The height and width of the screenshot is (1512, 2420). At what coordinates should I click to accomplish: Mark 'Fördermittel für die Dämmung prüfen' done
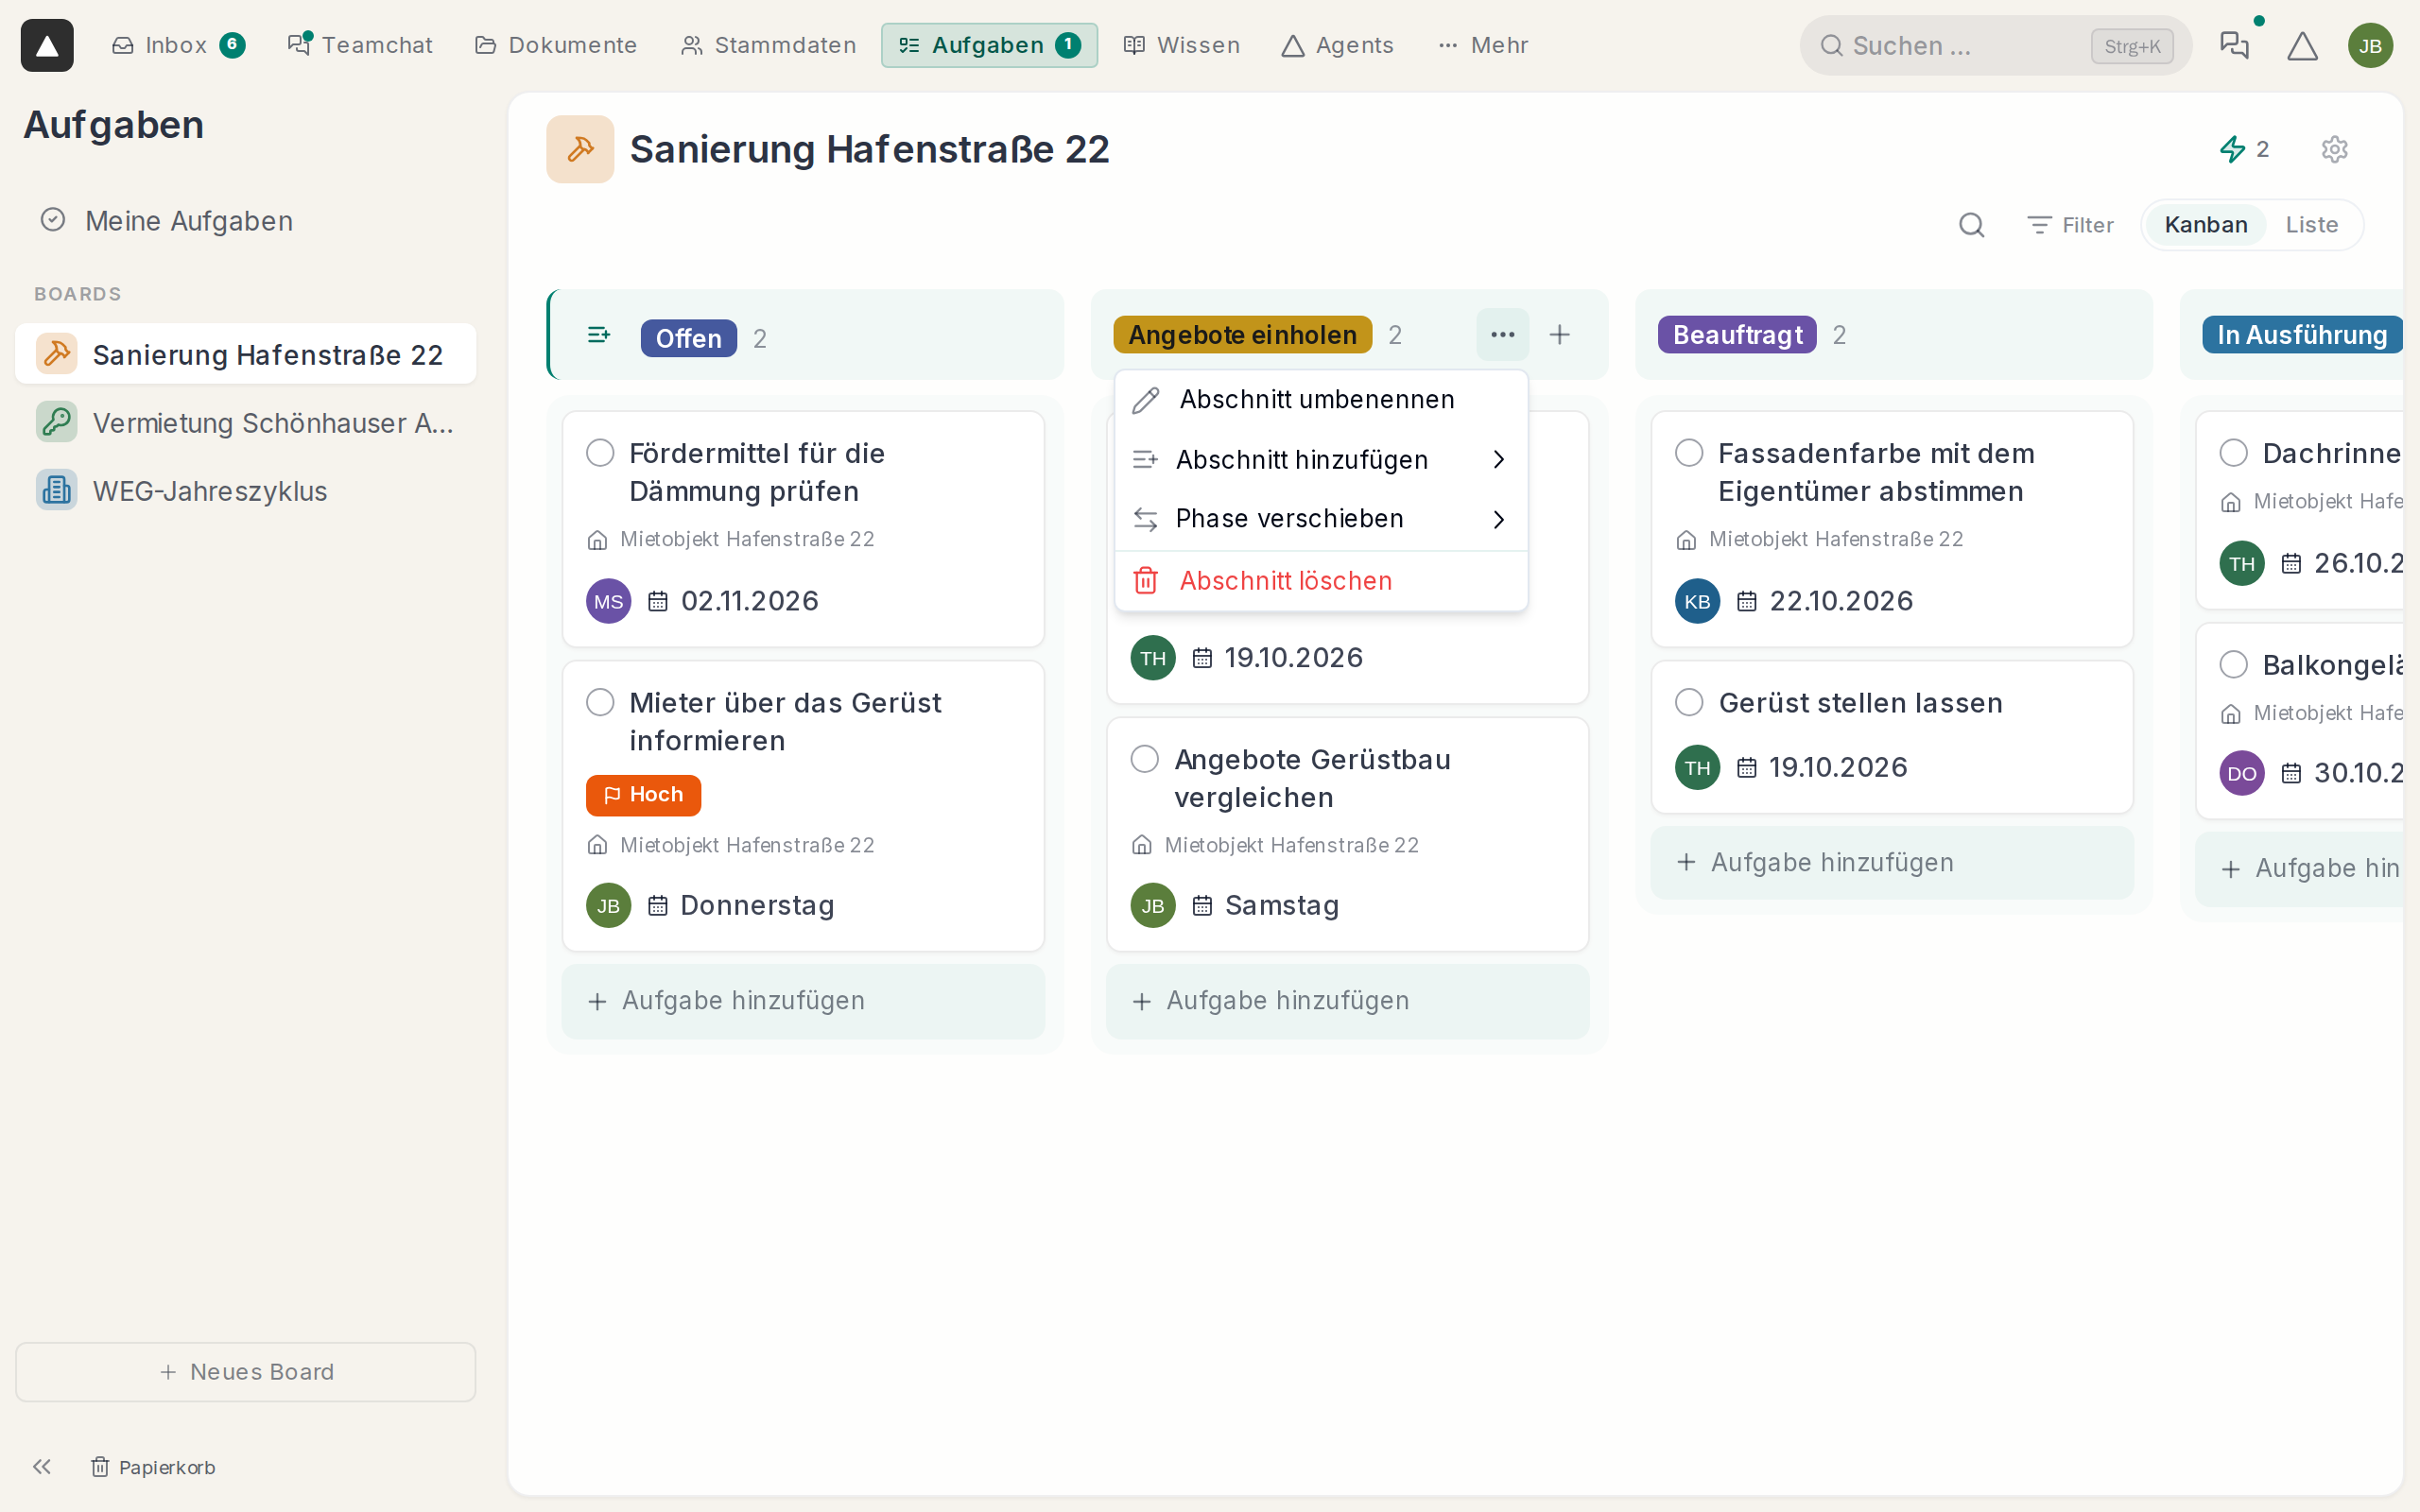pos(600,453)
